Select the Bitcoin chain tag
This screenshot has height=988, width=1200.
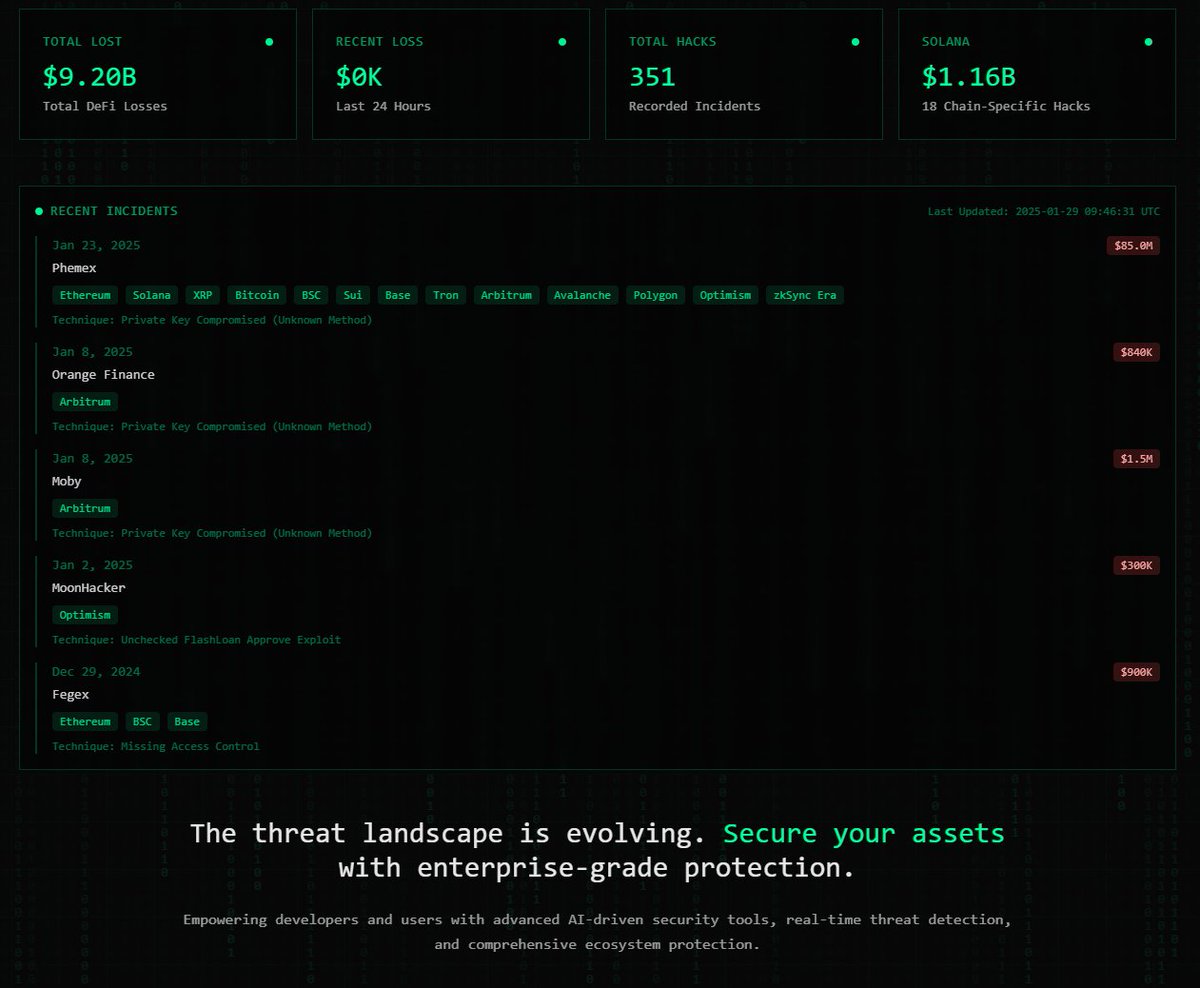(257, 295)
